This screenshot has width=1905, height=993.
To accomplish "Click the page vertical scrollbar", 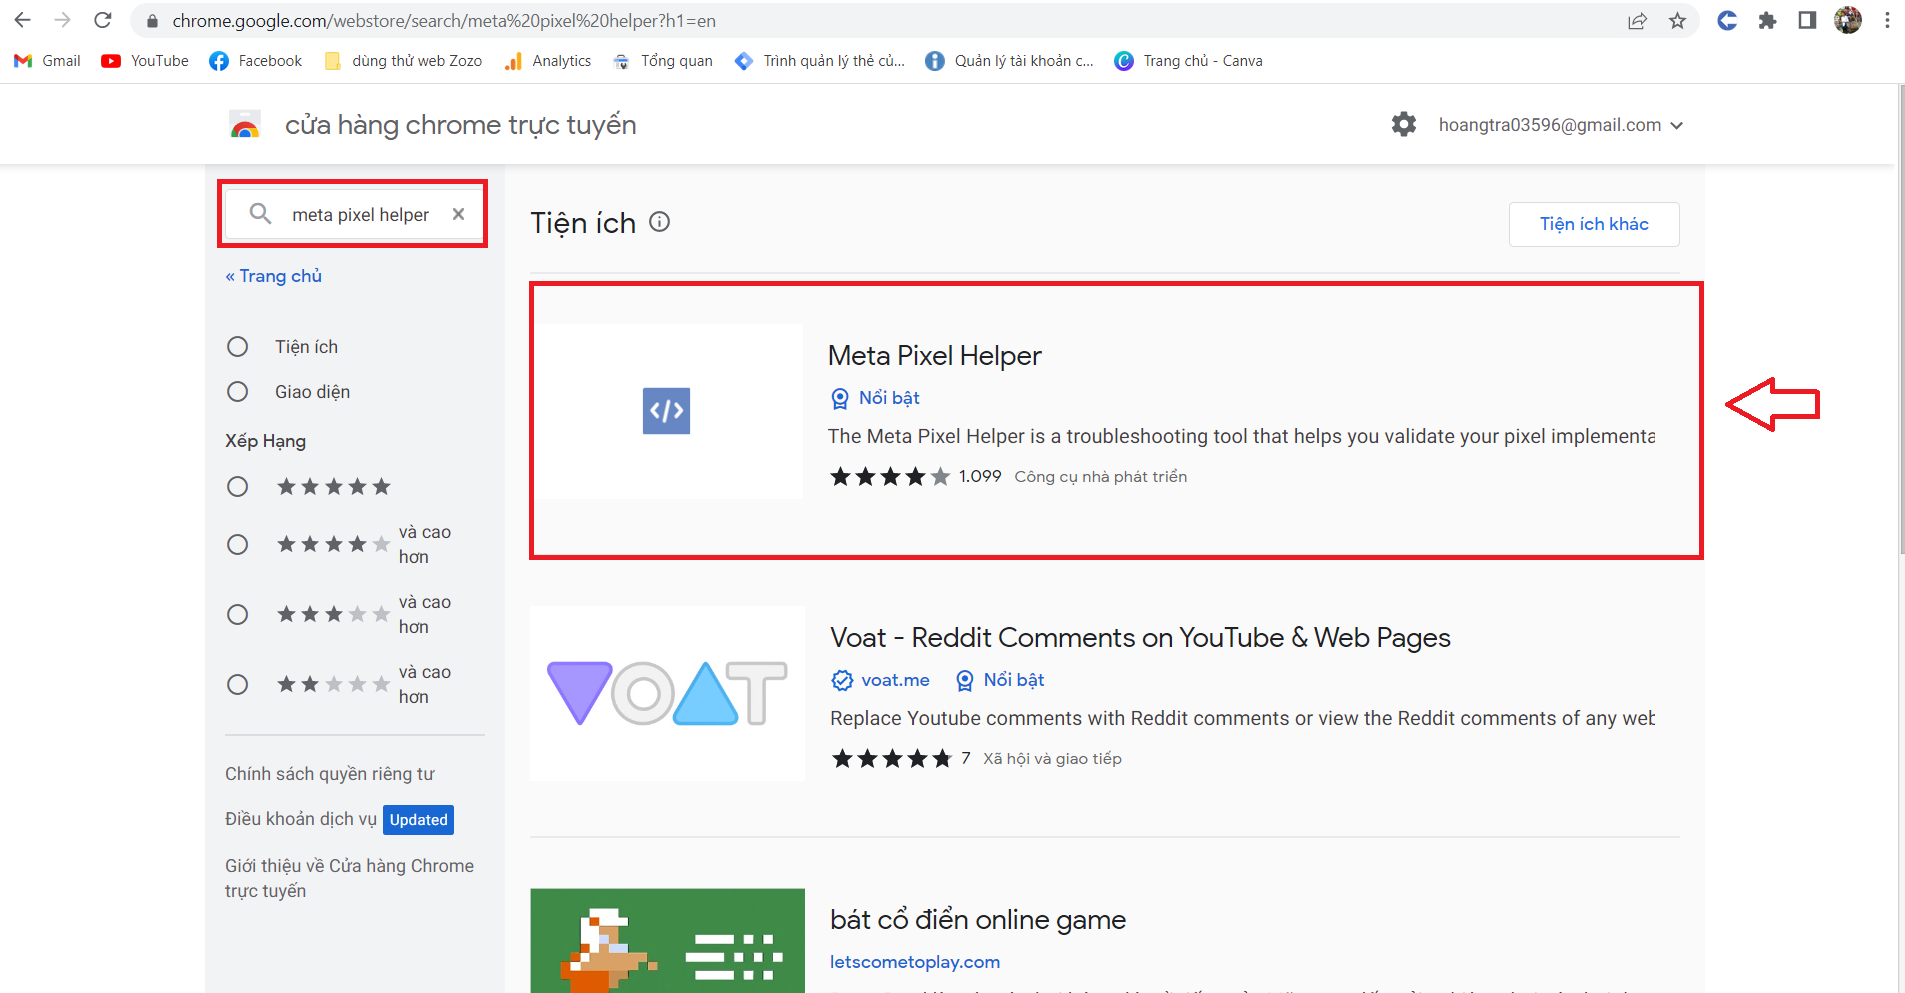I will pos(1901,320).
